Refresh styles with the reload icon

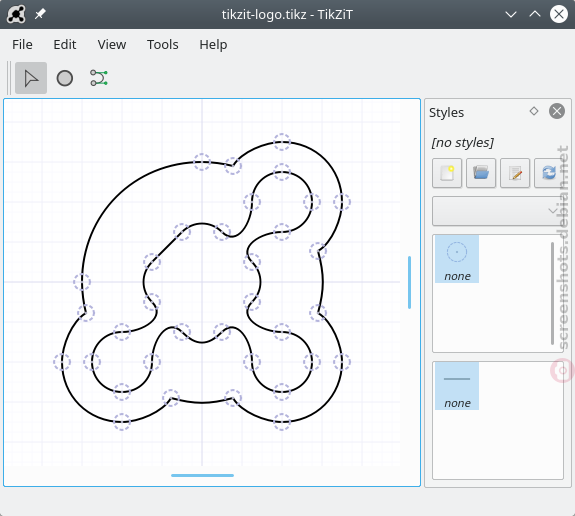tap(549, 173)
